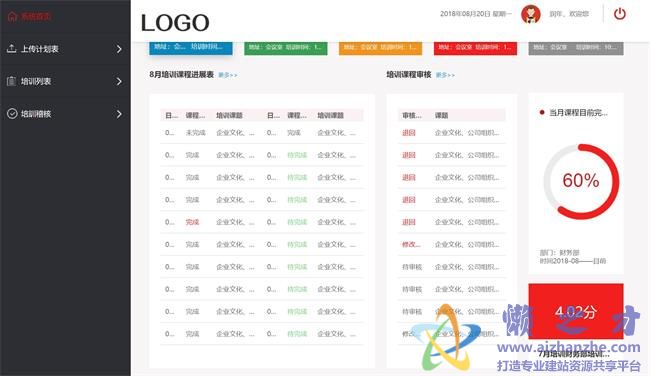Open the user avatar in the header
The height and width of the screenshot is (376, 650).
tap(531, 14)
